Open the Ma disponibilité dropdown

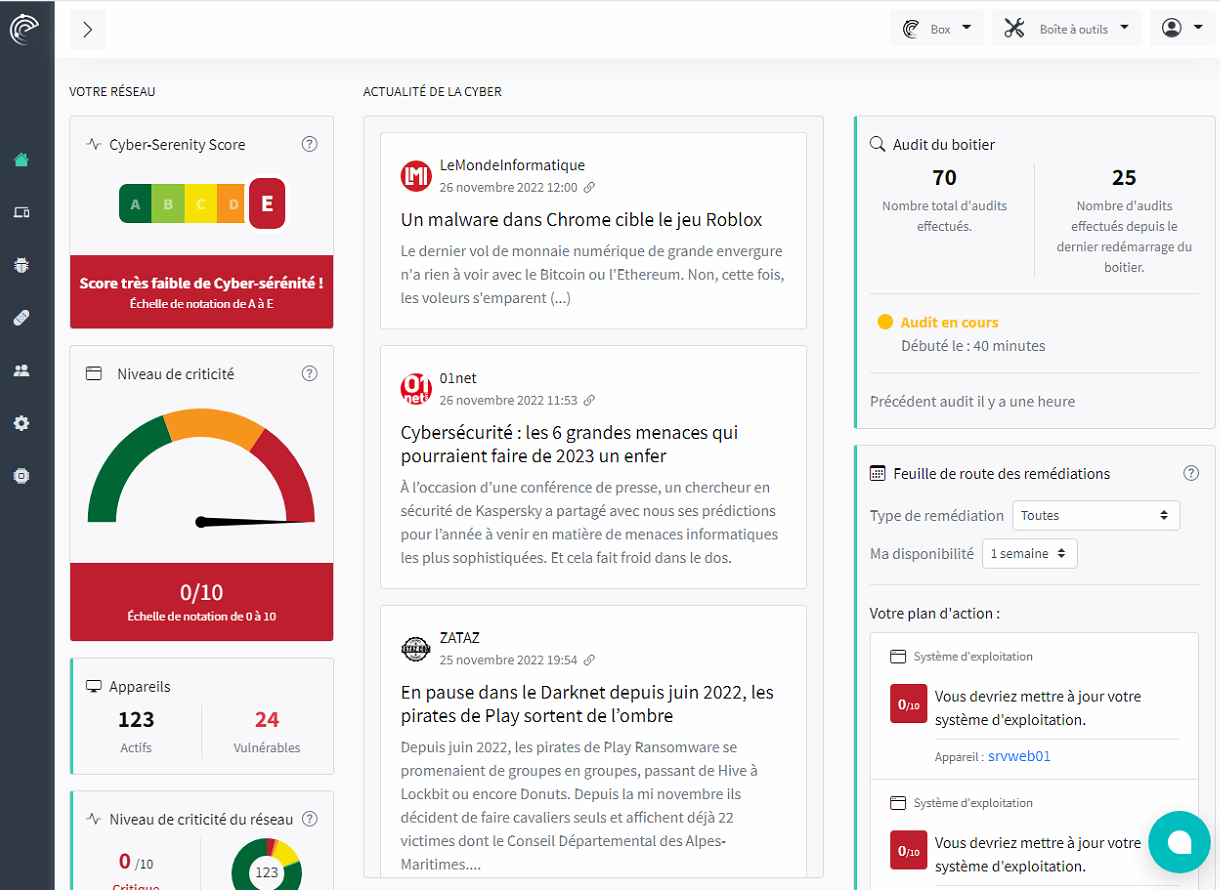click(1029, 553)
